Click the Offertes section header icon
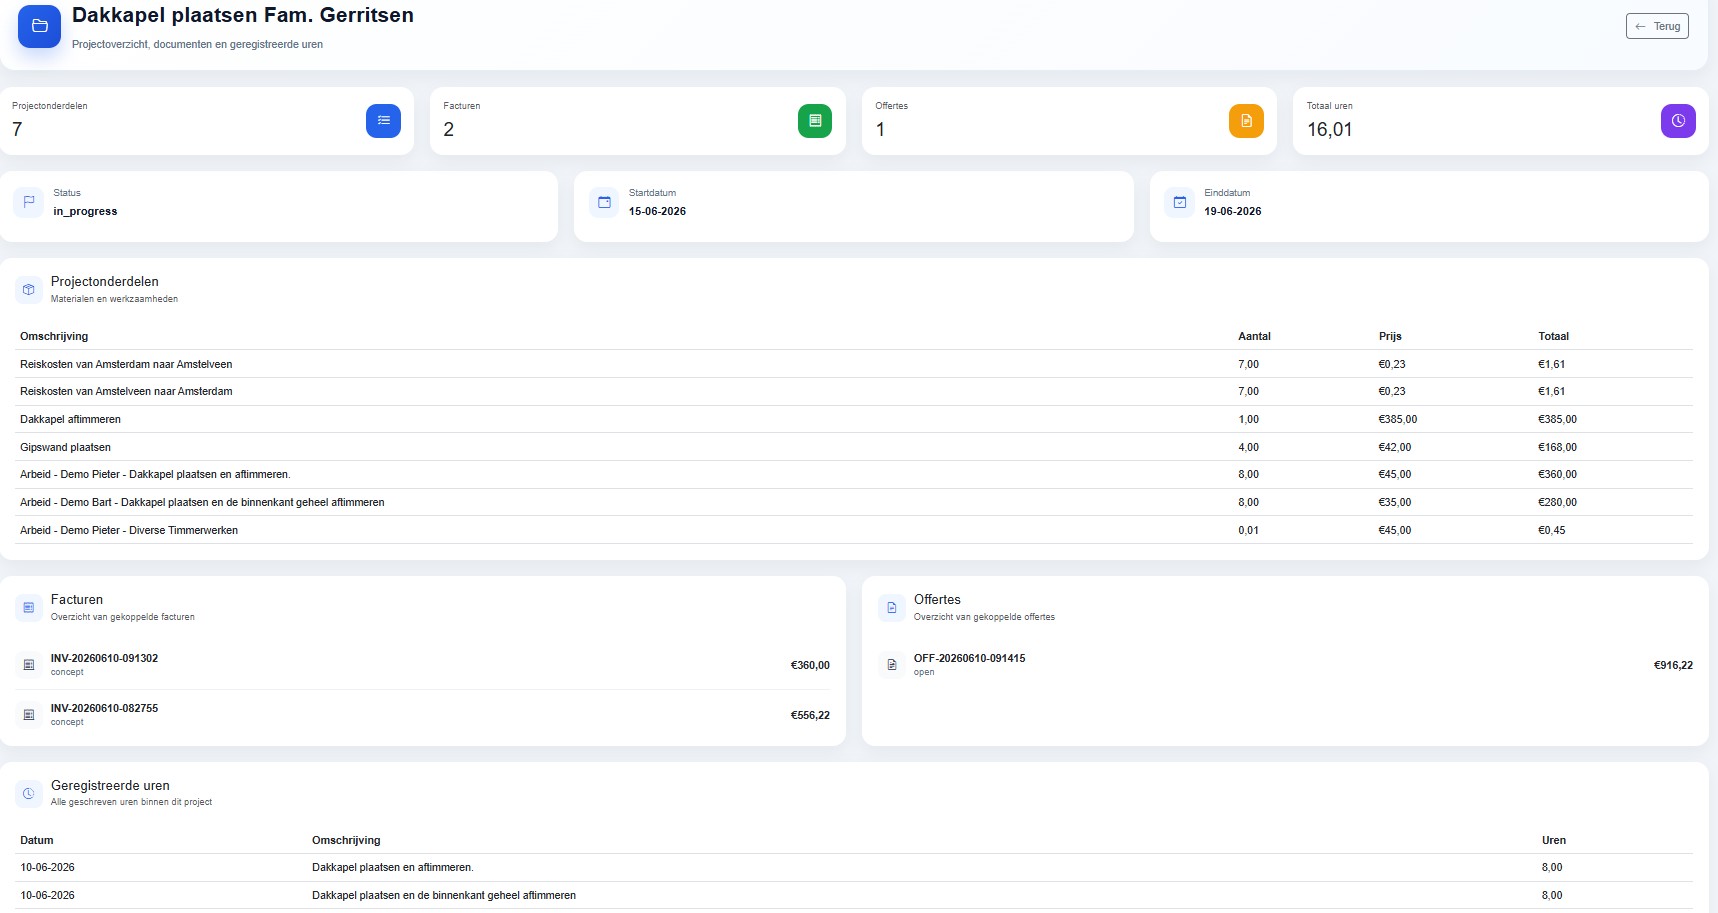 [892, 607]
